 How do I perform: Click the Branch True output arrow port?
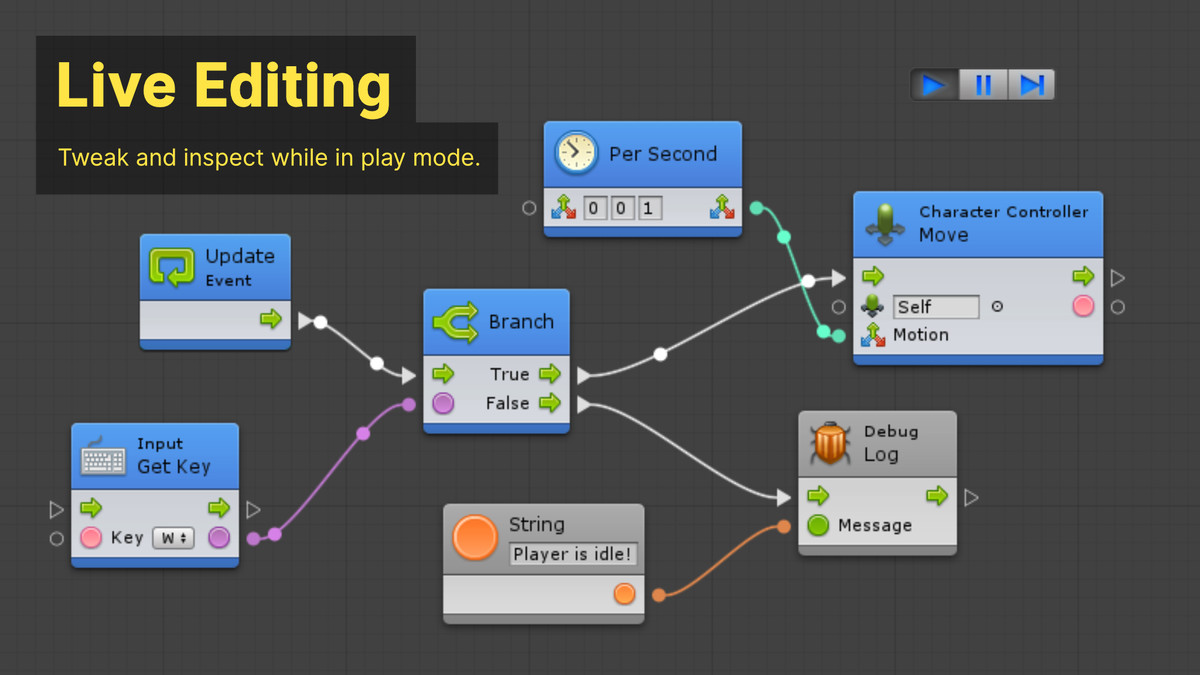[550, 374]
